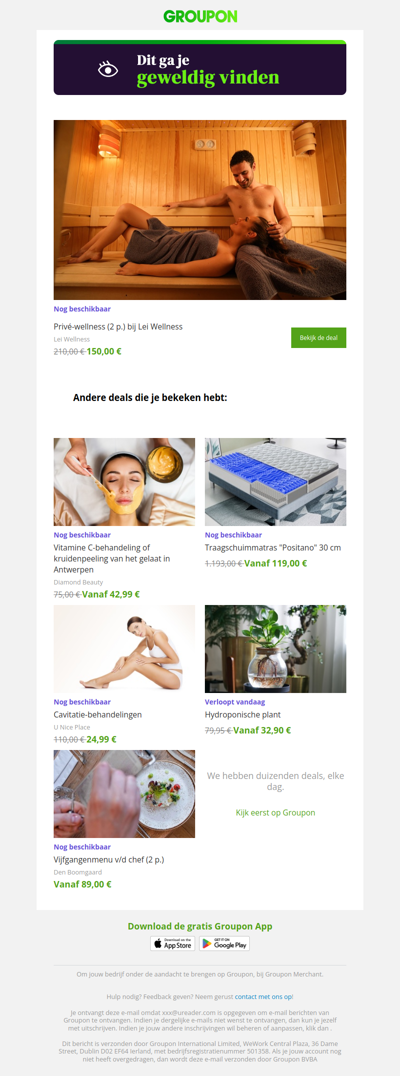Image resolution: width=400 pixels, height=1076 pixels.
Task: Click the 'contact met ons op' link
Action: coord(263,996)
